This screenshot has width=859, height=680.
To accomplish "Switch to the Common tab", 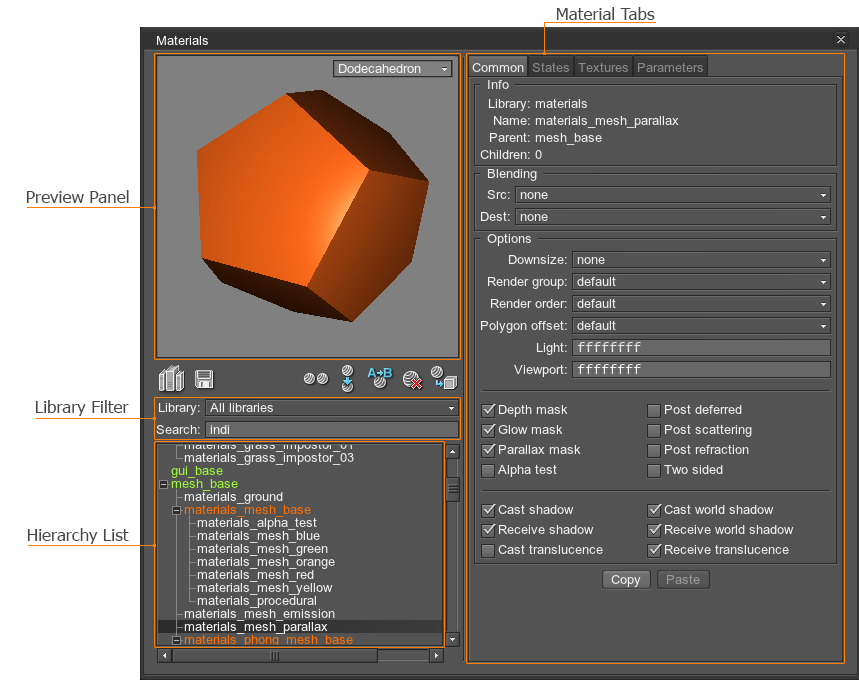I will tap(498, 67).
